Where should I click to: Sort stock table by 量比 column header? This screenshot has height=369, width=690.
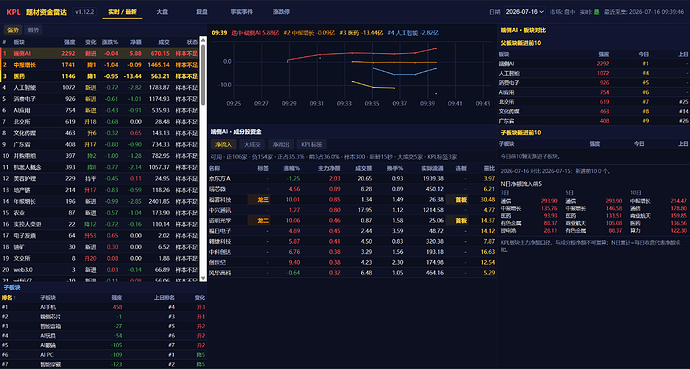[x=489, y=168]
